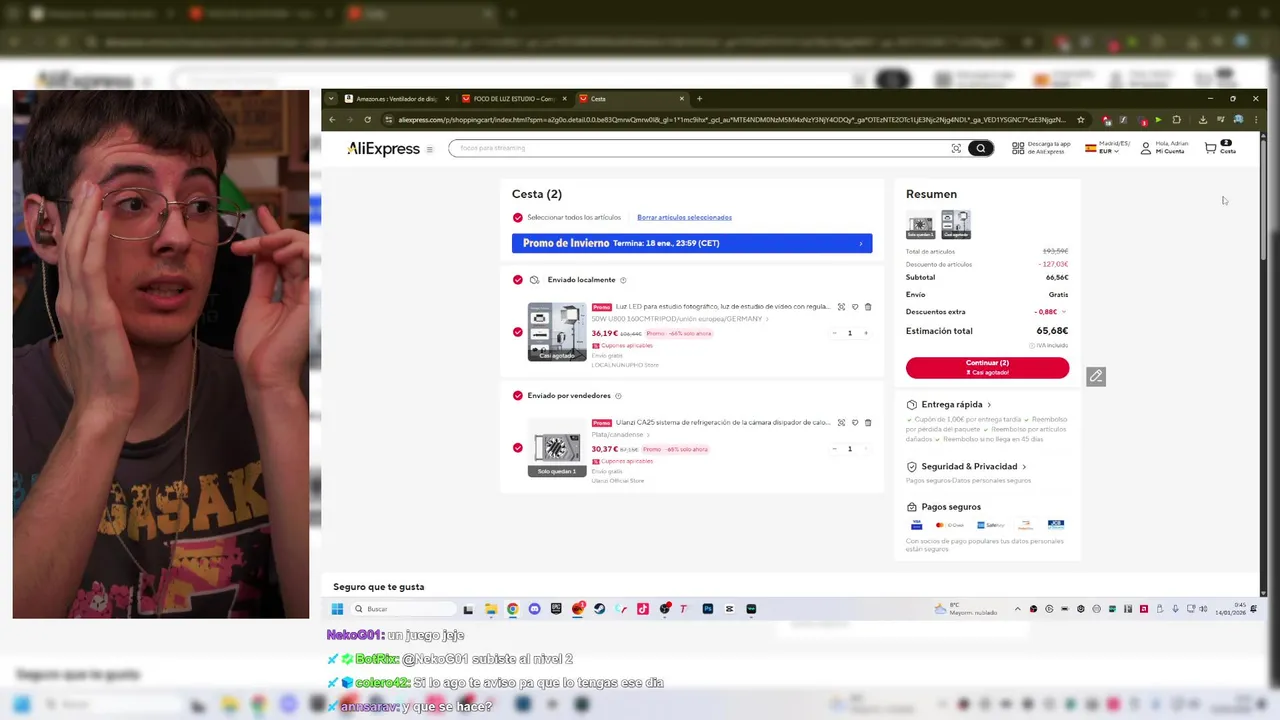Open a new browser tab
Image resolution: width=1280 pixels, height=720 pixels.
click(699, 99)
